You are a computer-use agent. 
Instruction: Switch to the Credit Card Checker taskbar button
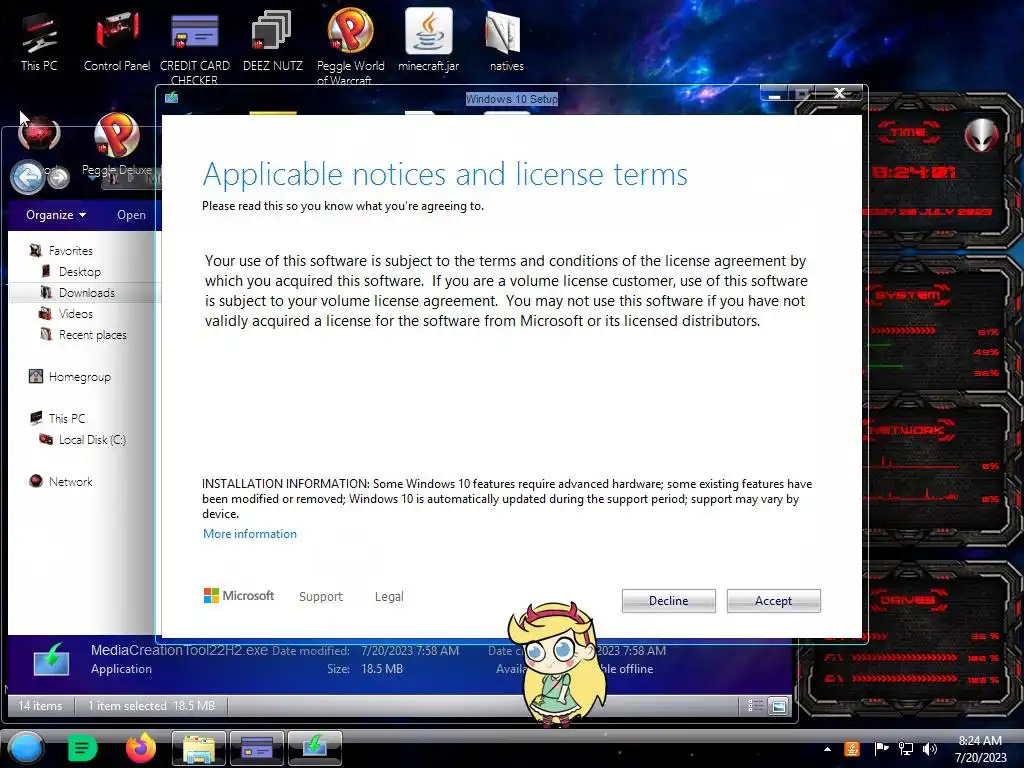pos(257,748)
